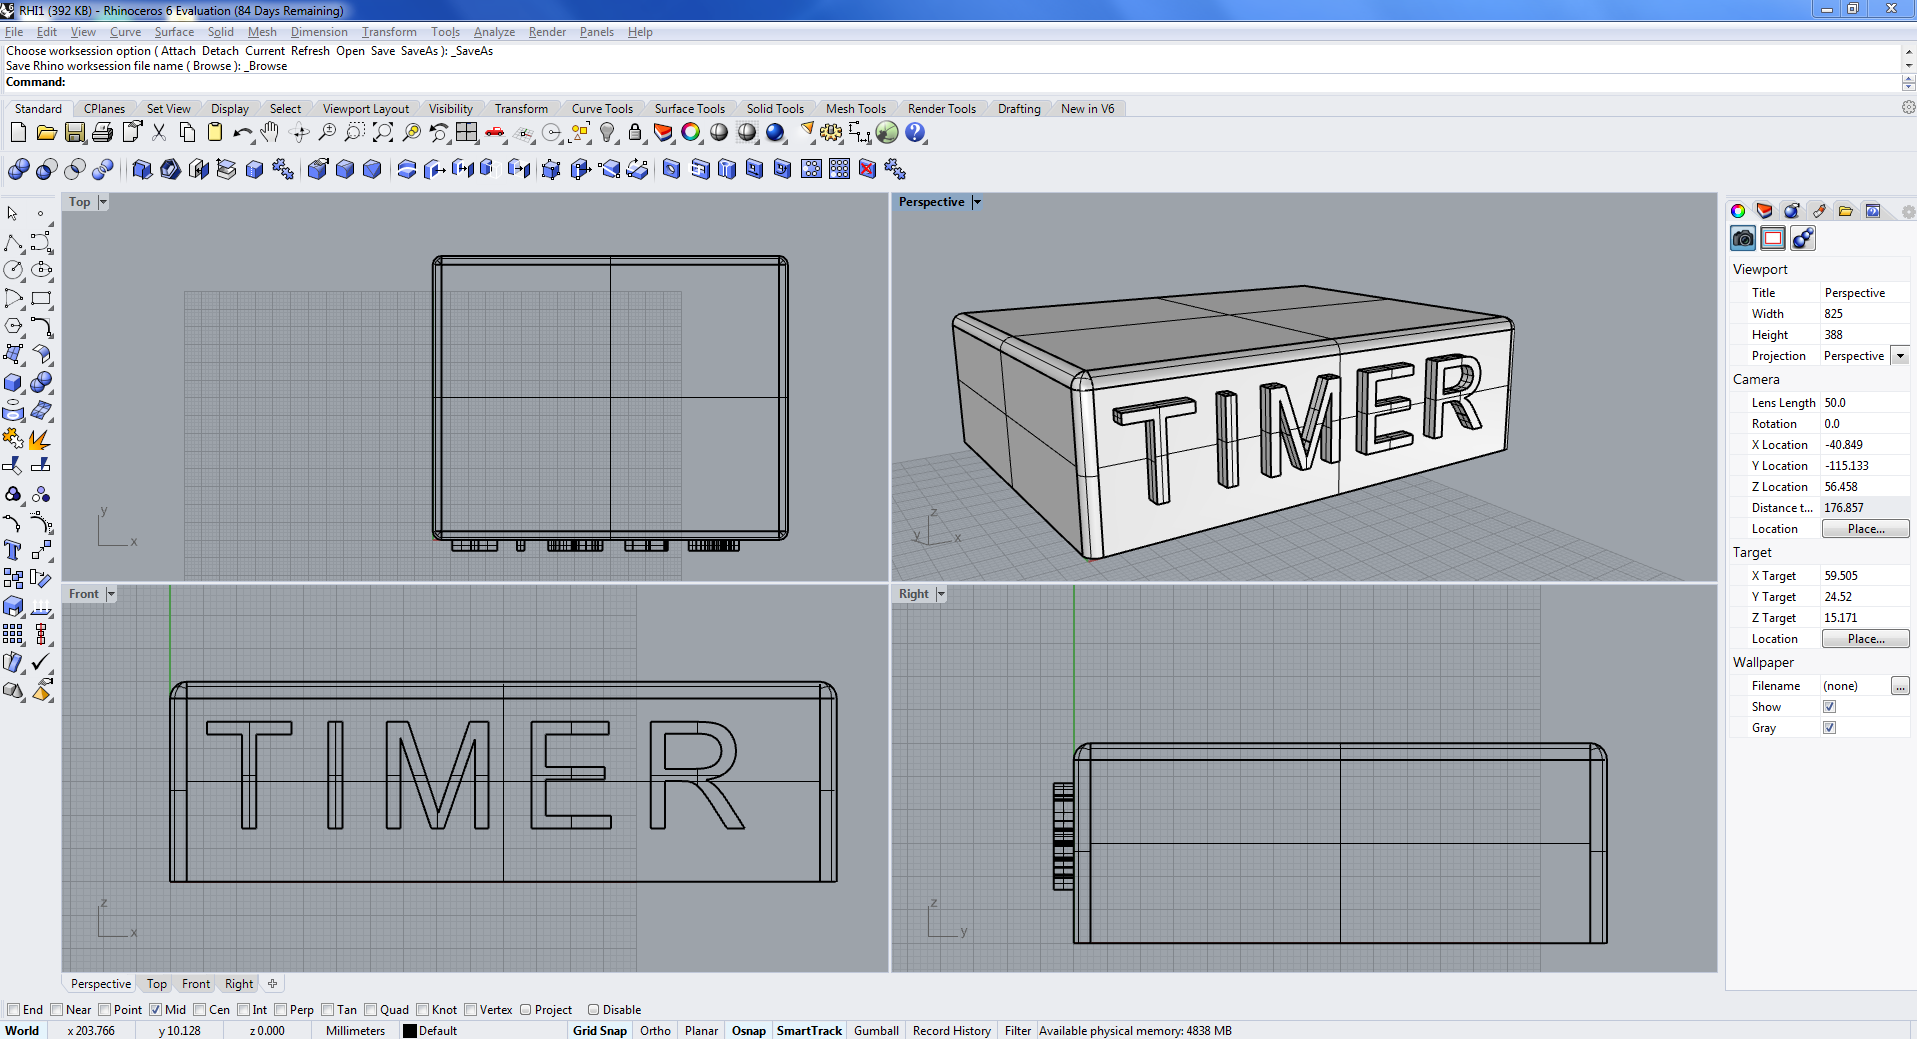Switch to the Solid Tools toolbar tab
1917x1039 pixels.
[x=774, y=109]
